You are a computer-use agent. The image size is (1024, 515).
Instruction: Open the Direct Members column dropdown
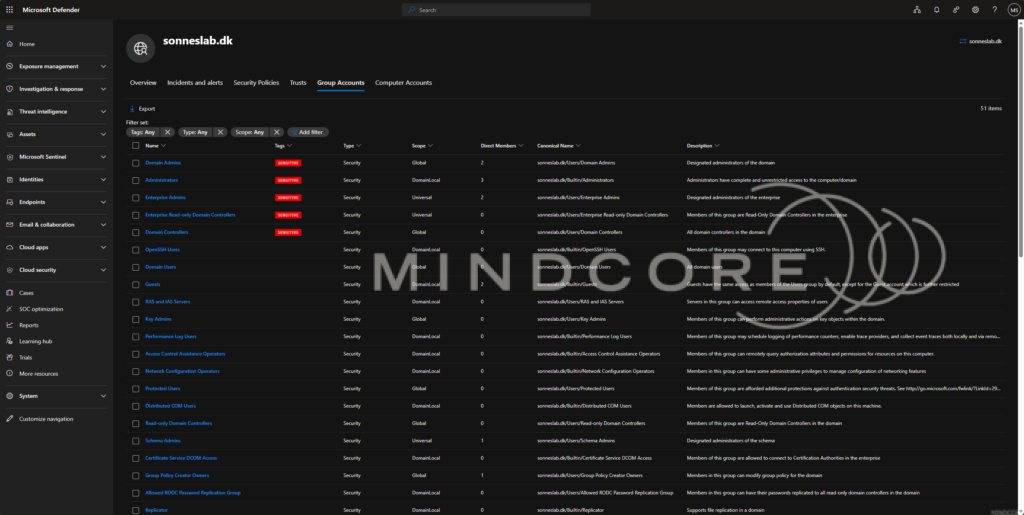520,146
